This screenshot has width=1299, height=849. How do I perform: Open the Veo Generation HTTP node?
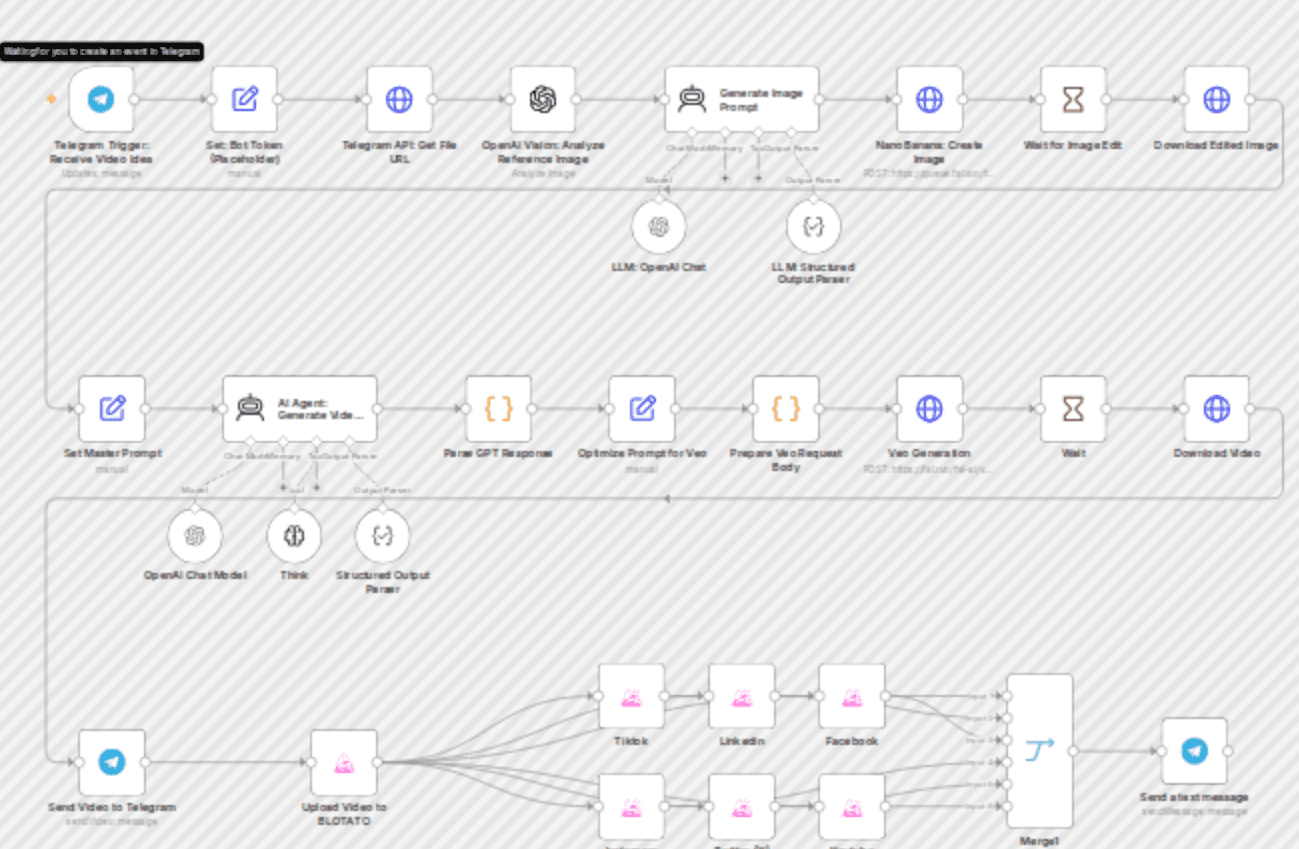[x=929, y=408]
